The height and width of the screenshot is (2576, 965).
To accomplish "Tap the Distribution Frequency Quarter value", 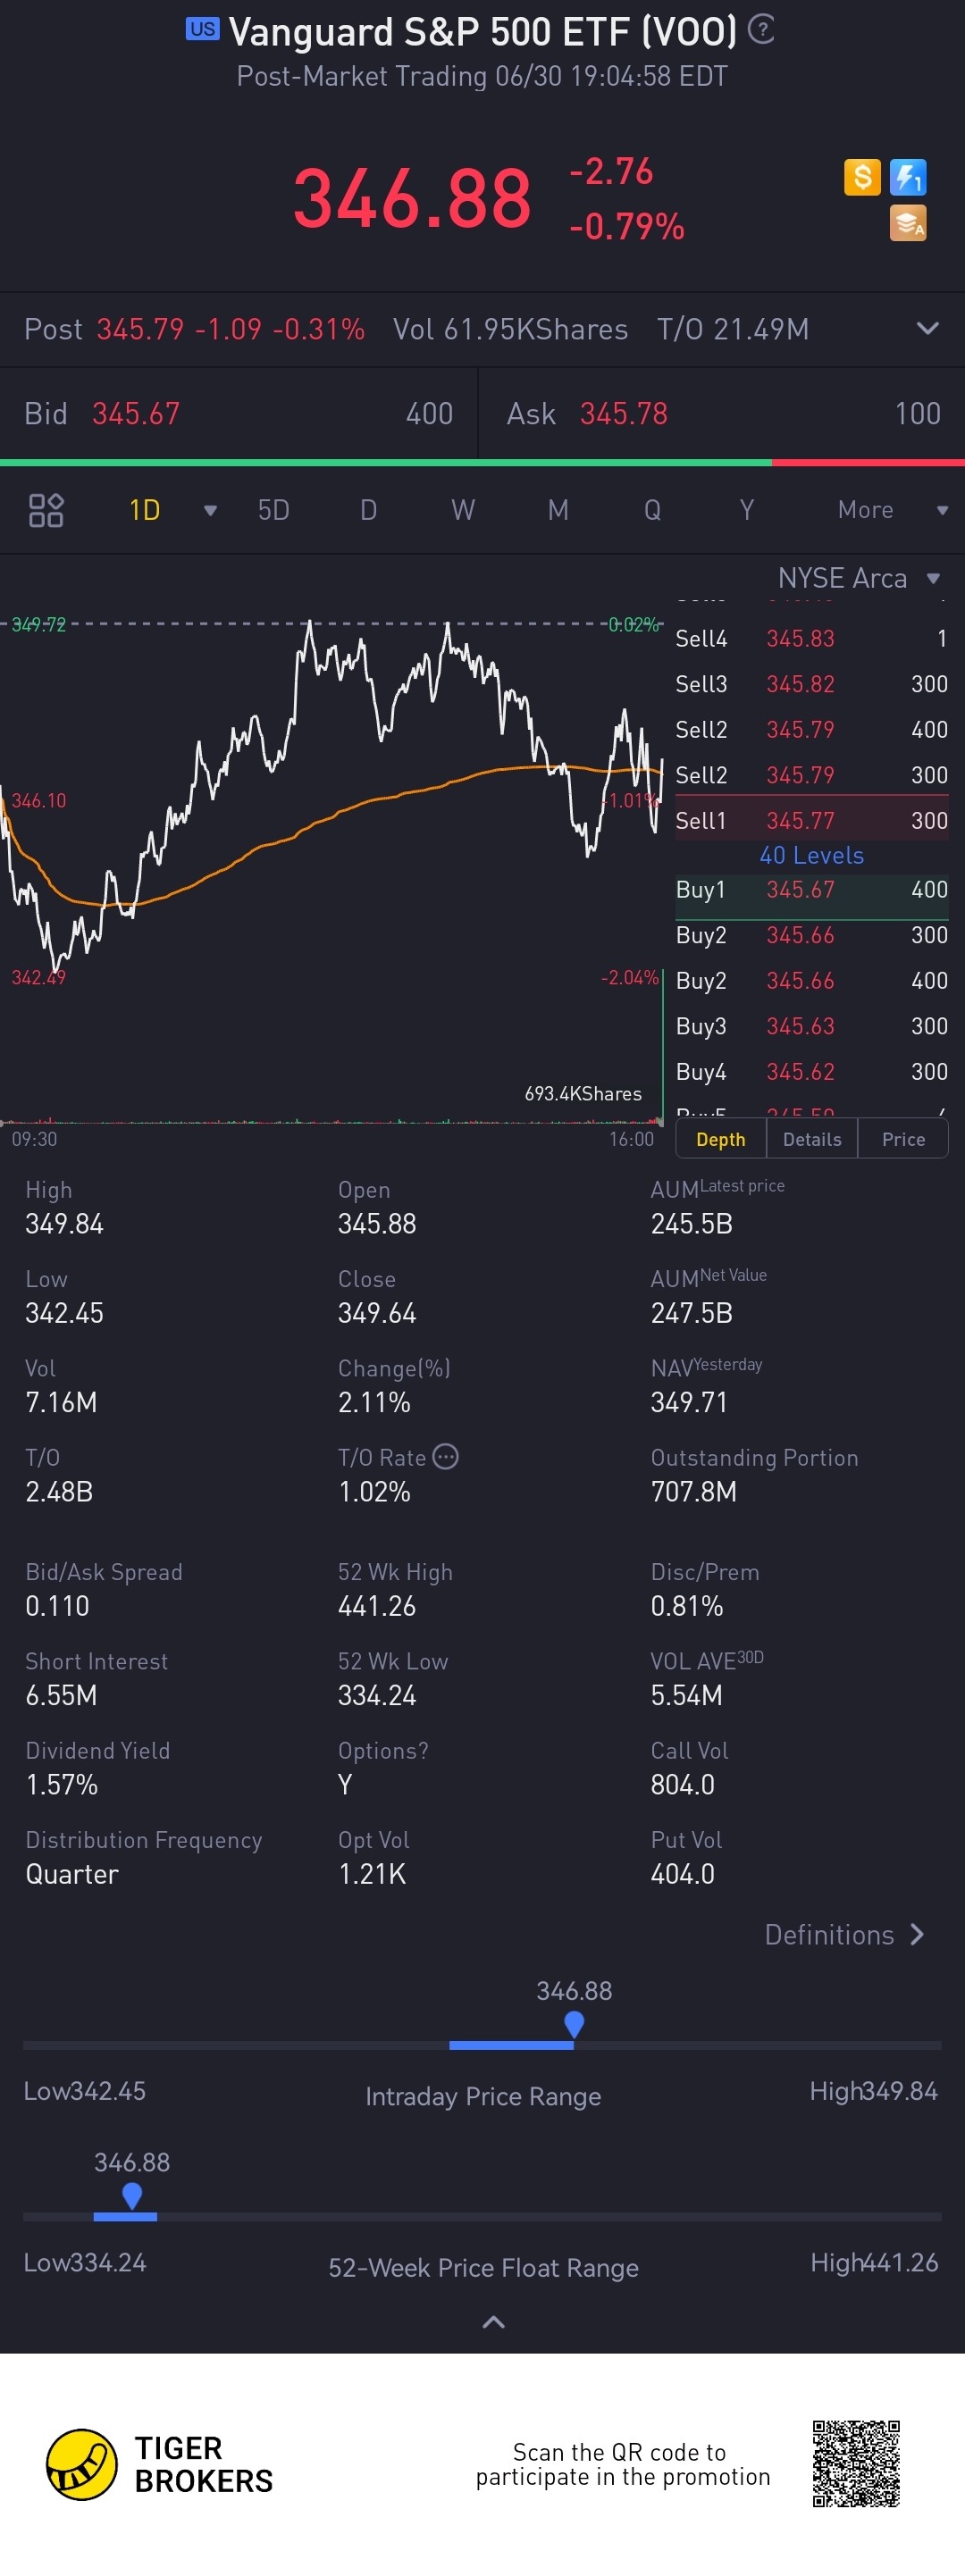I will point(72,1873).
